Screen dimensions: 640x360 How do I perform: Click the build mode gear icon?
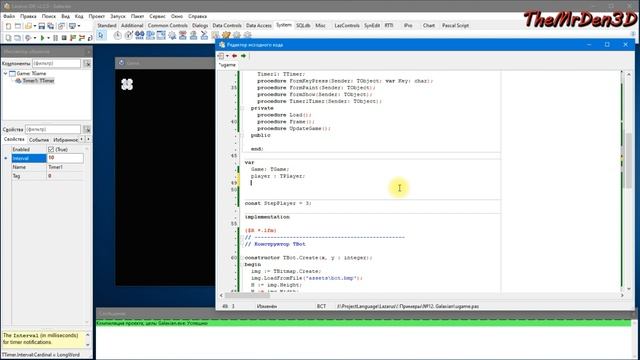click(27, 38)
